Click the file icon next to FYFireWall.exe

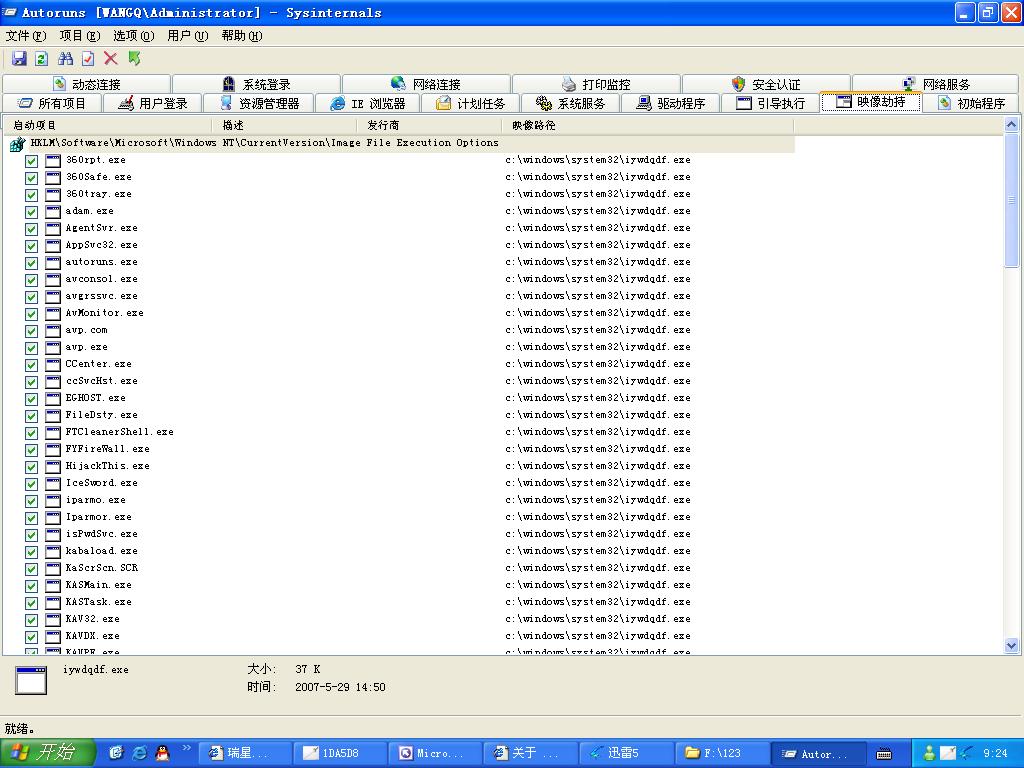53,449
